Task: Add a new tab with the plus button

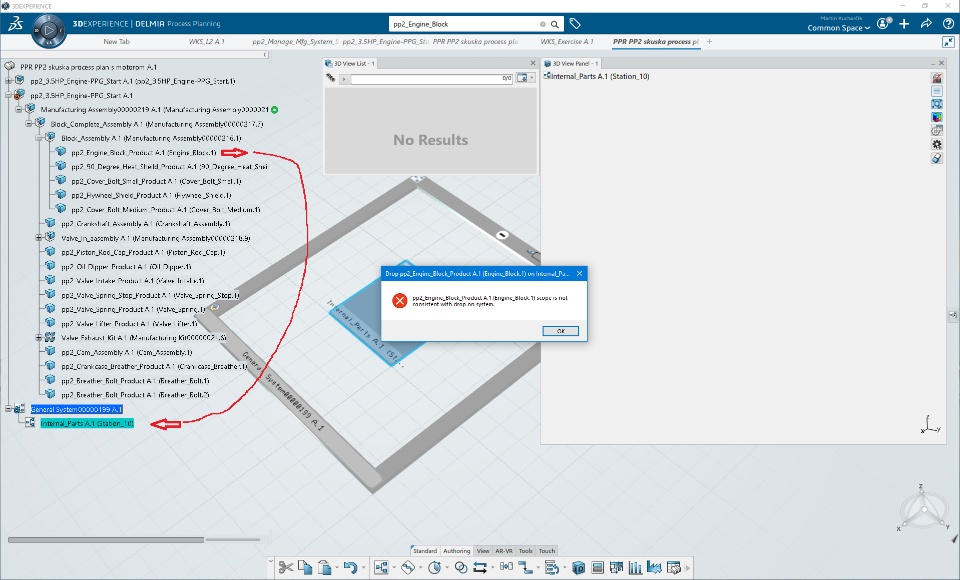Action: pyautogui.click(x=710, y=42)
